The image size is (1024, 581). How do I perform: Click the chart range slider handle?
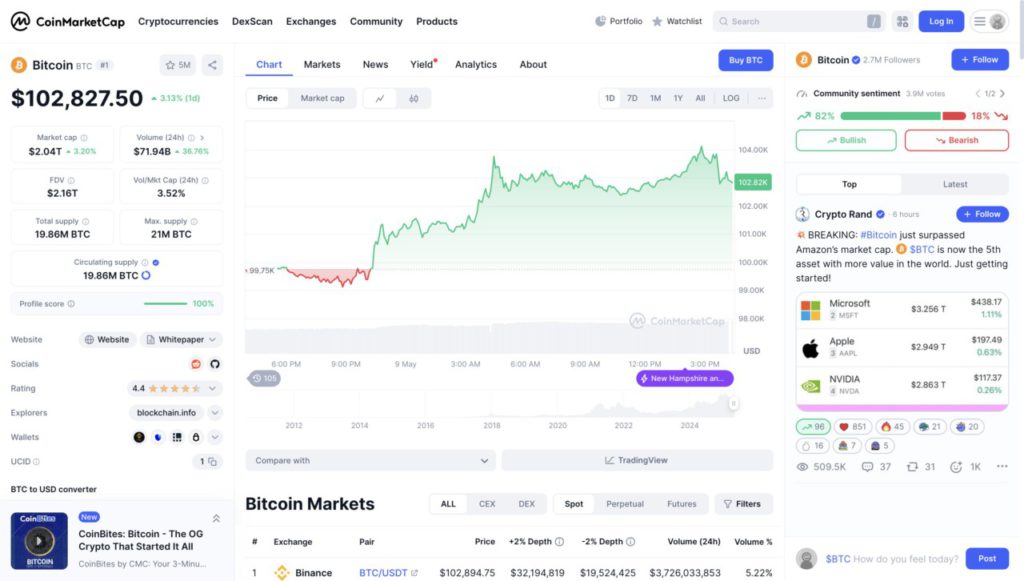click(x=733, y=403)
